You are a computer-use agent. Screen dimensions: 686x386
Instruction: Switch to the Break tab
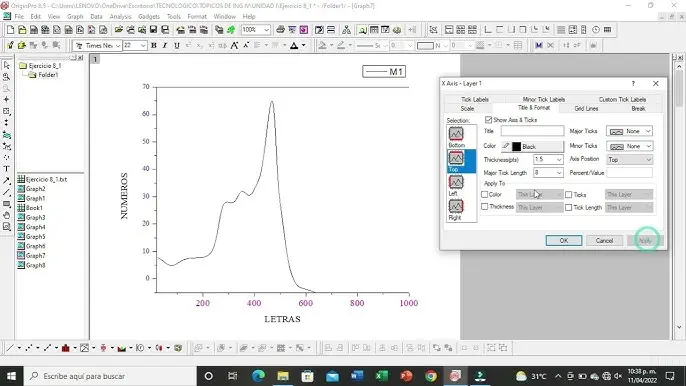(638, 109)
